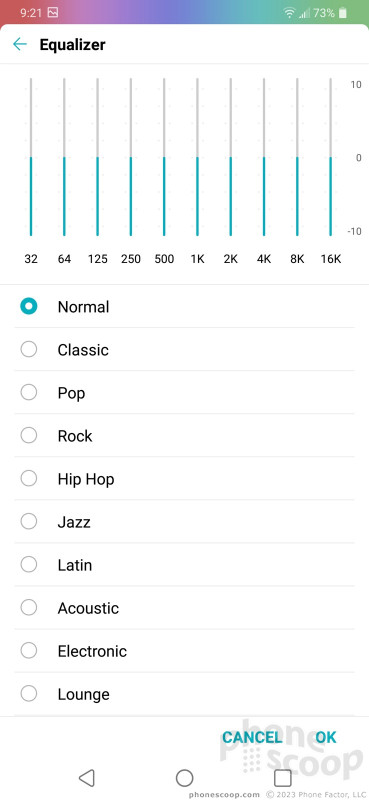
Task: Choose the Lounge preset
Action: (184, 694)
